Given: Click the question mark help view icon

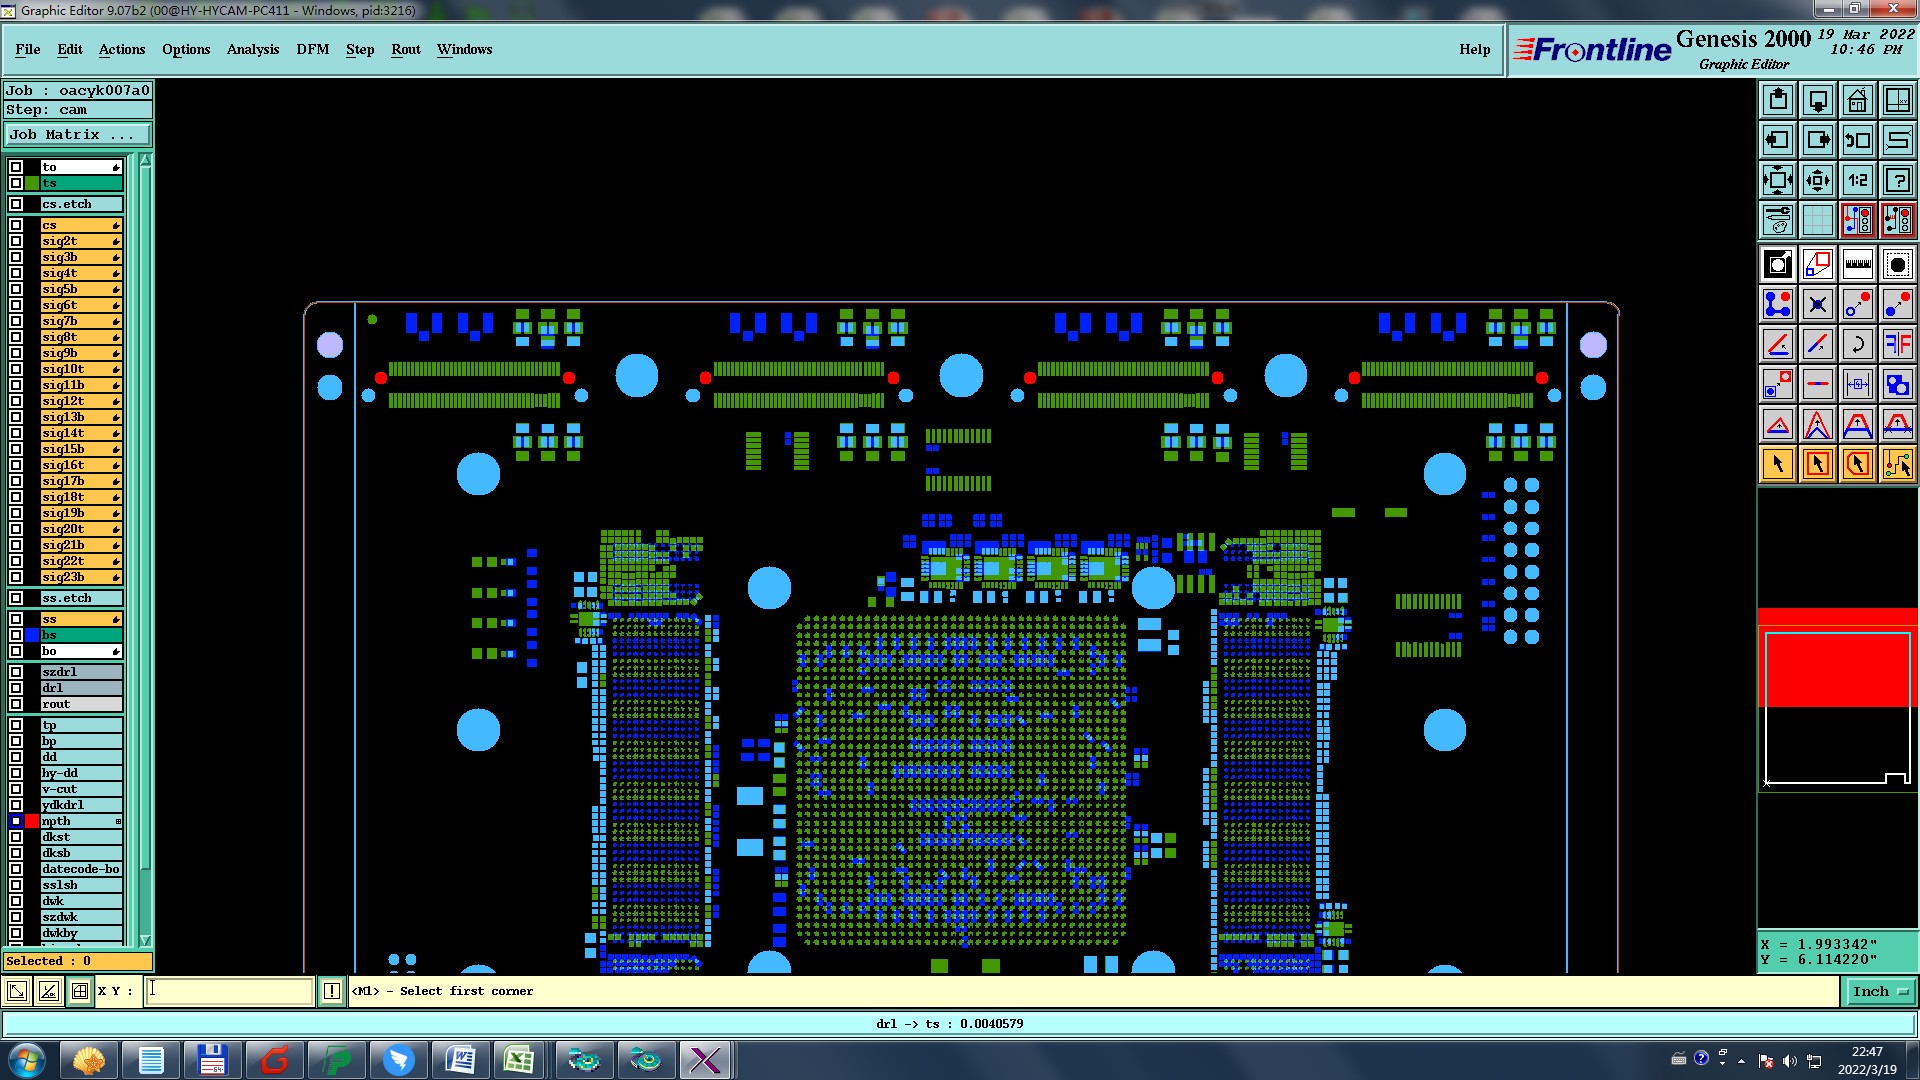Looking at the screenshot, I should tap(1897, 180).
